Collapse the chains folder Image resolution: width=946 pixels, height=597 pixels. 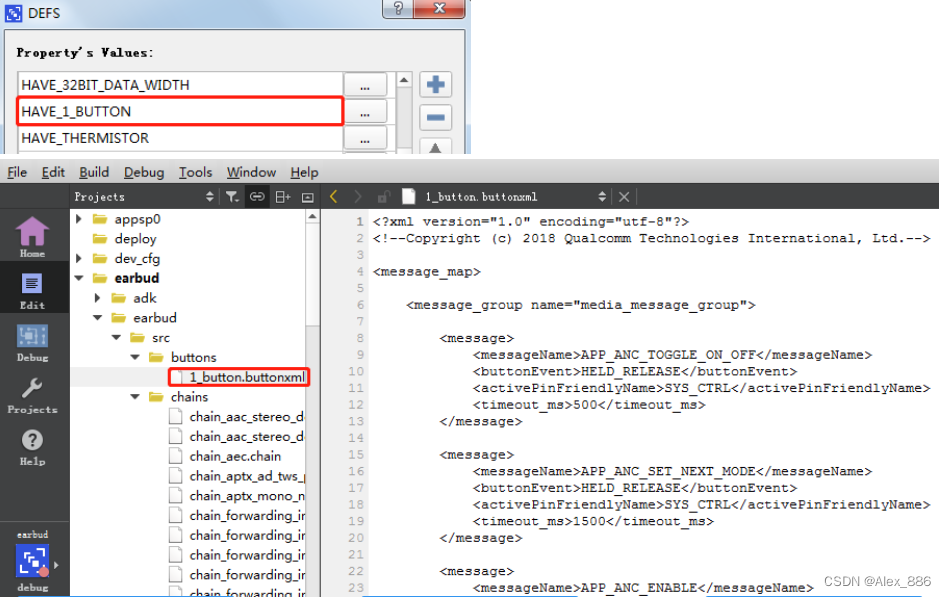(135, 397)
